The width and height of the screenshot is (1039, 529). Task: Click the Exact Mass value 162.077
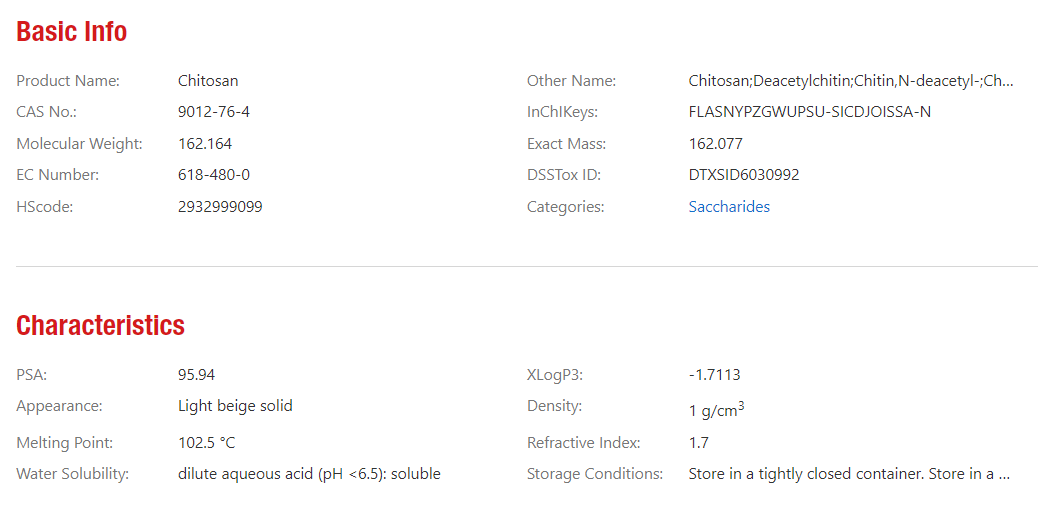716,144
